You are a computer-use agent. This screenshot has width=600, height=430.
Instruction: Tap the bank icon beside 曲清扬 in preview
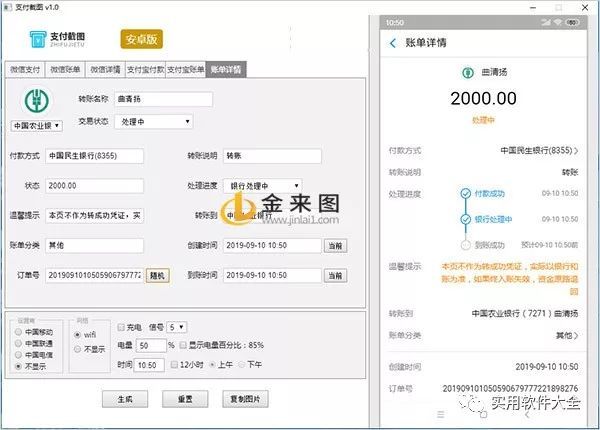(x=468, y=72)
